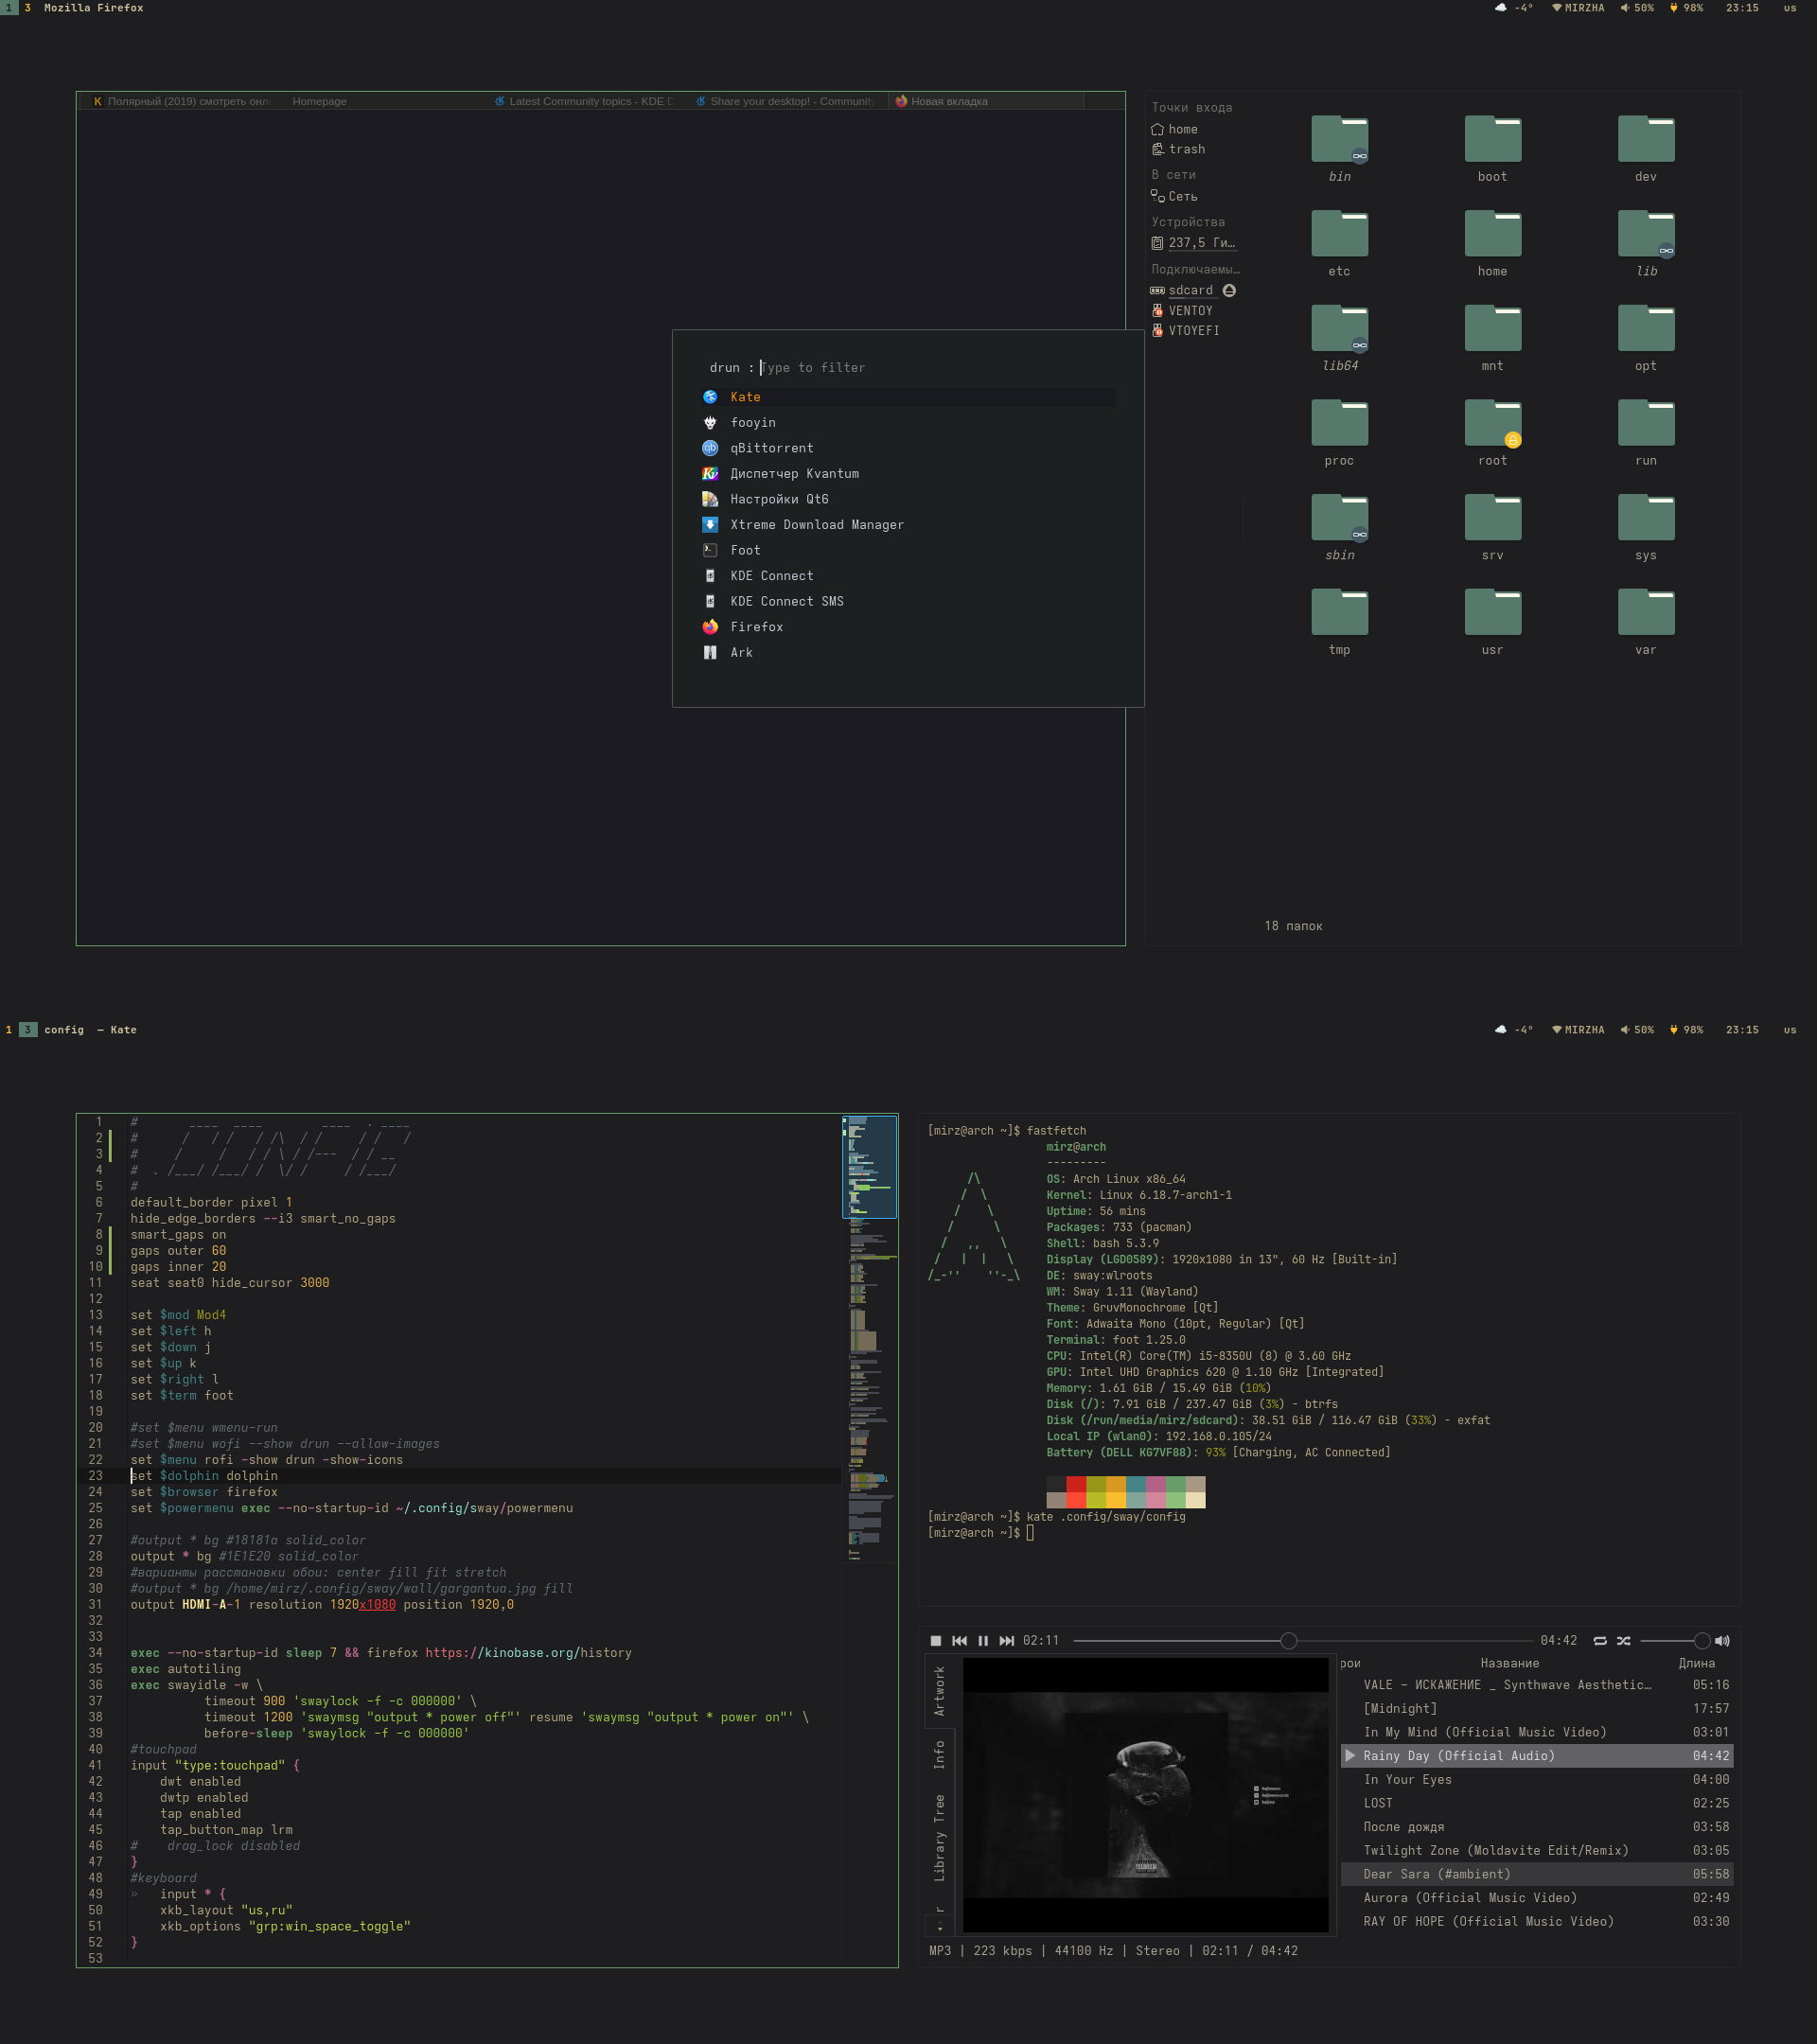The image size is (1817, 2044).
Task: Launch Firefox from the drun list
Action: (756, 627)
